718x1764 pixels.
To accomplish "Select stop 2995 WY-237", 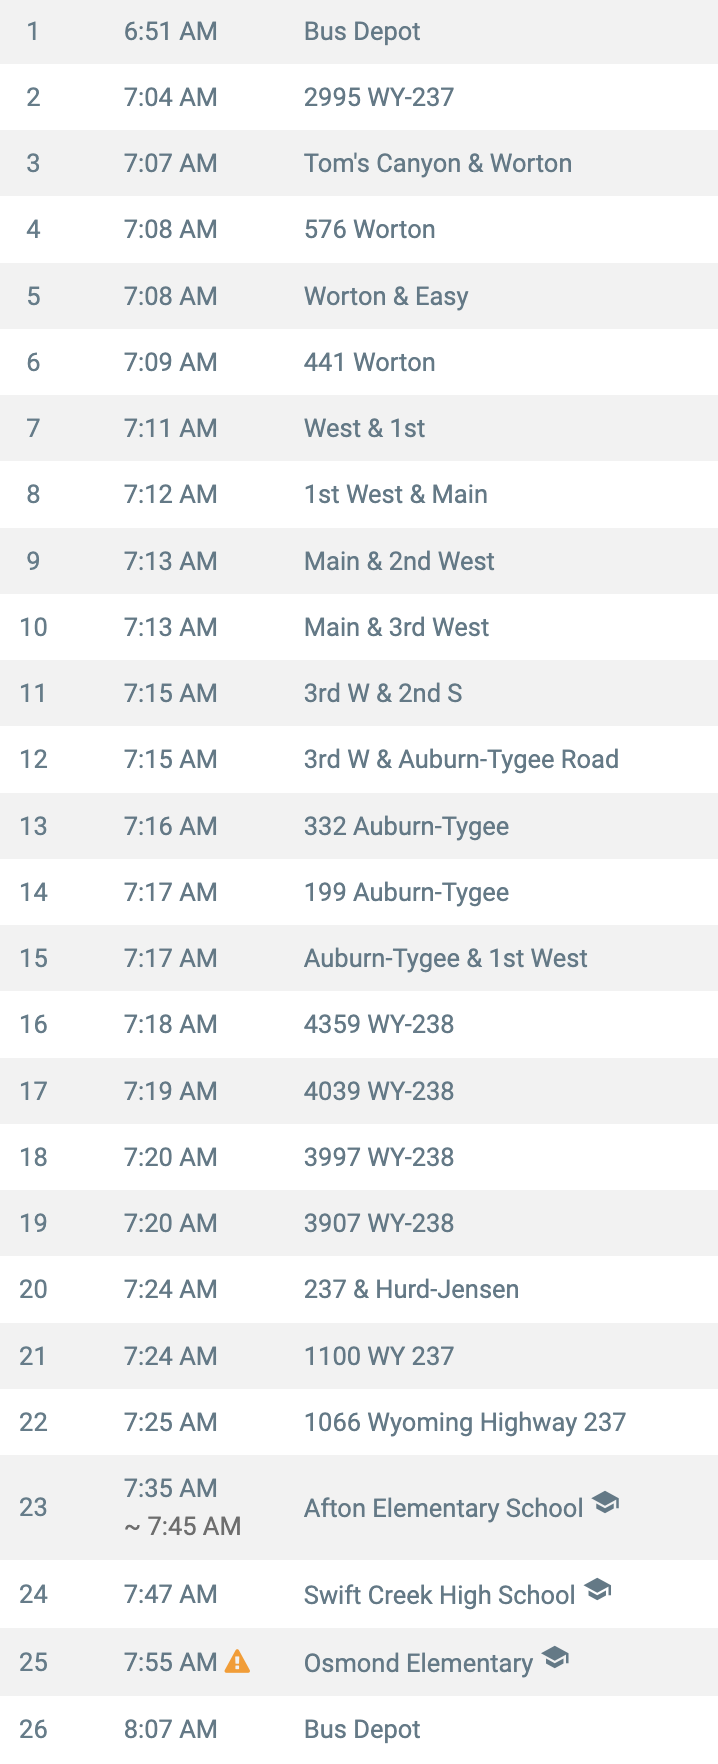I will point(359,97).
